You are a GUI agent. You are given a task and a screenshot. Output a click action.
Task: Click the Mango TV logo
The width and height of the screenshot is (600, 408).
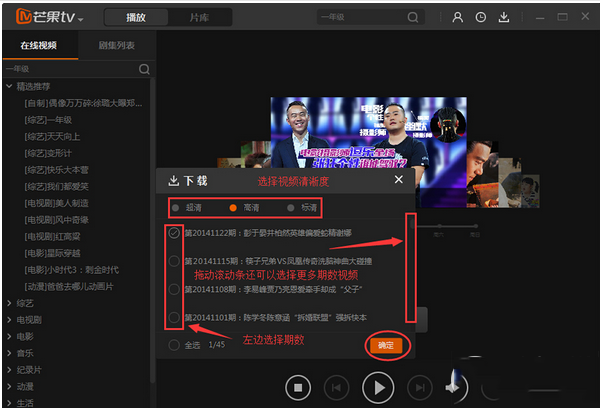(46, 17)
